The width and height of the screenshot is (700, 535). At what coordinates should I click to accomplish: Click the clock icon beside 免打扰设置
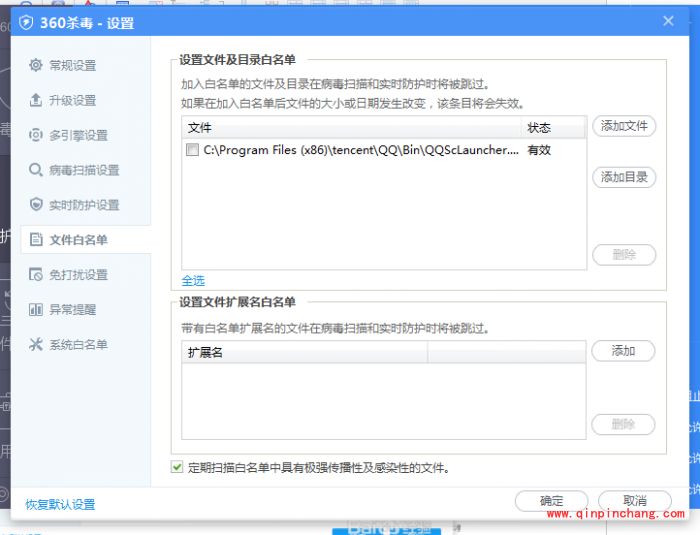pos(36,275)
